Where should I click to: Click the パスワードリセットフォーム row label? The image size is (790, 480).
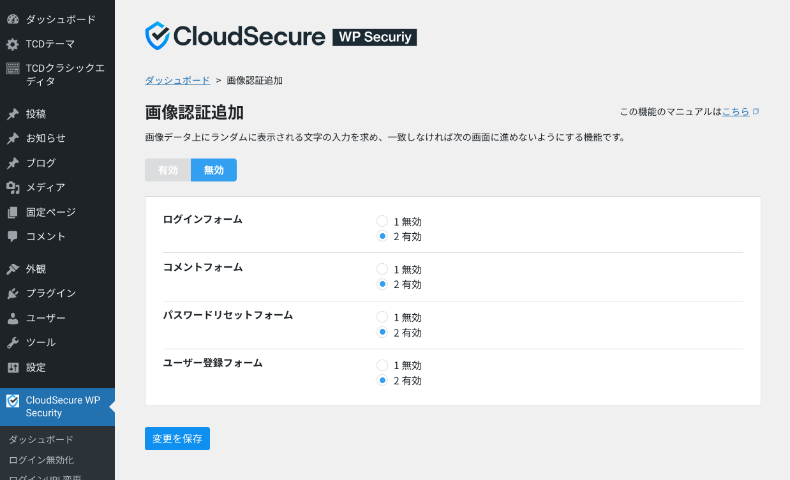[228, 315]
